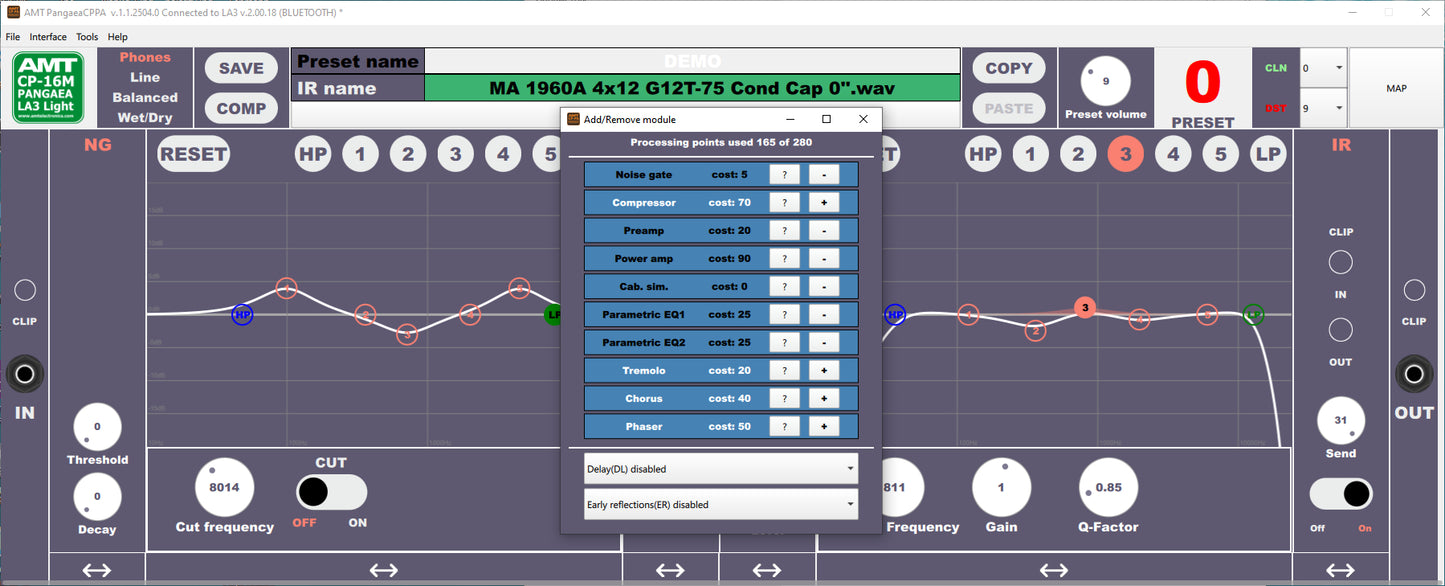
Task: Select band 3 button in right EQ
Action: (1125, 154)
